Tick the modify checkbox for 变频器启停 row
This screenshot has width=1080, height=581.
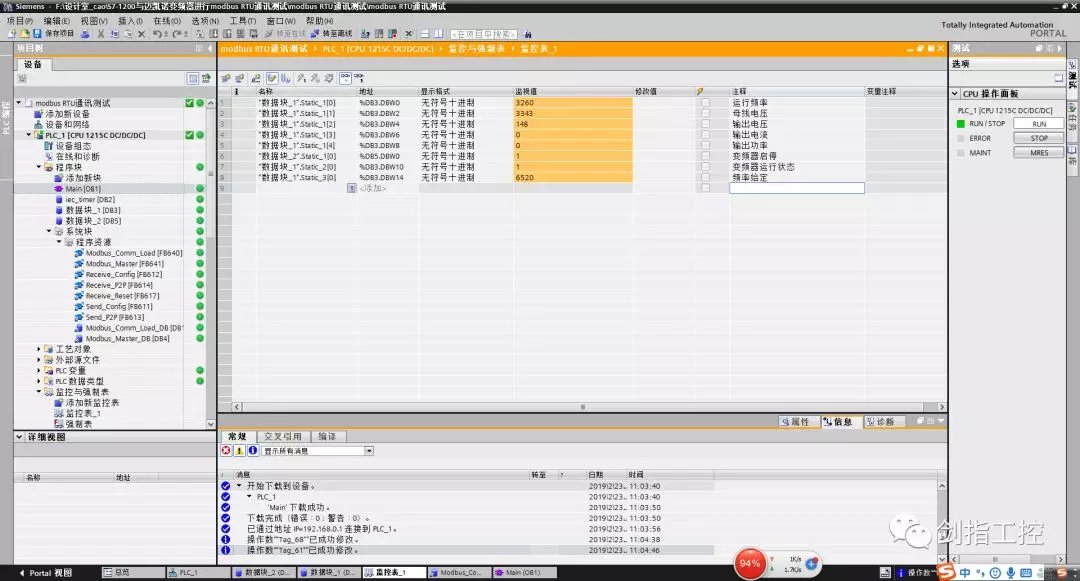(x=705, y=156)
